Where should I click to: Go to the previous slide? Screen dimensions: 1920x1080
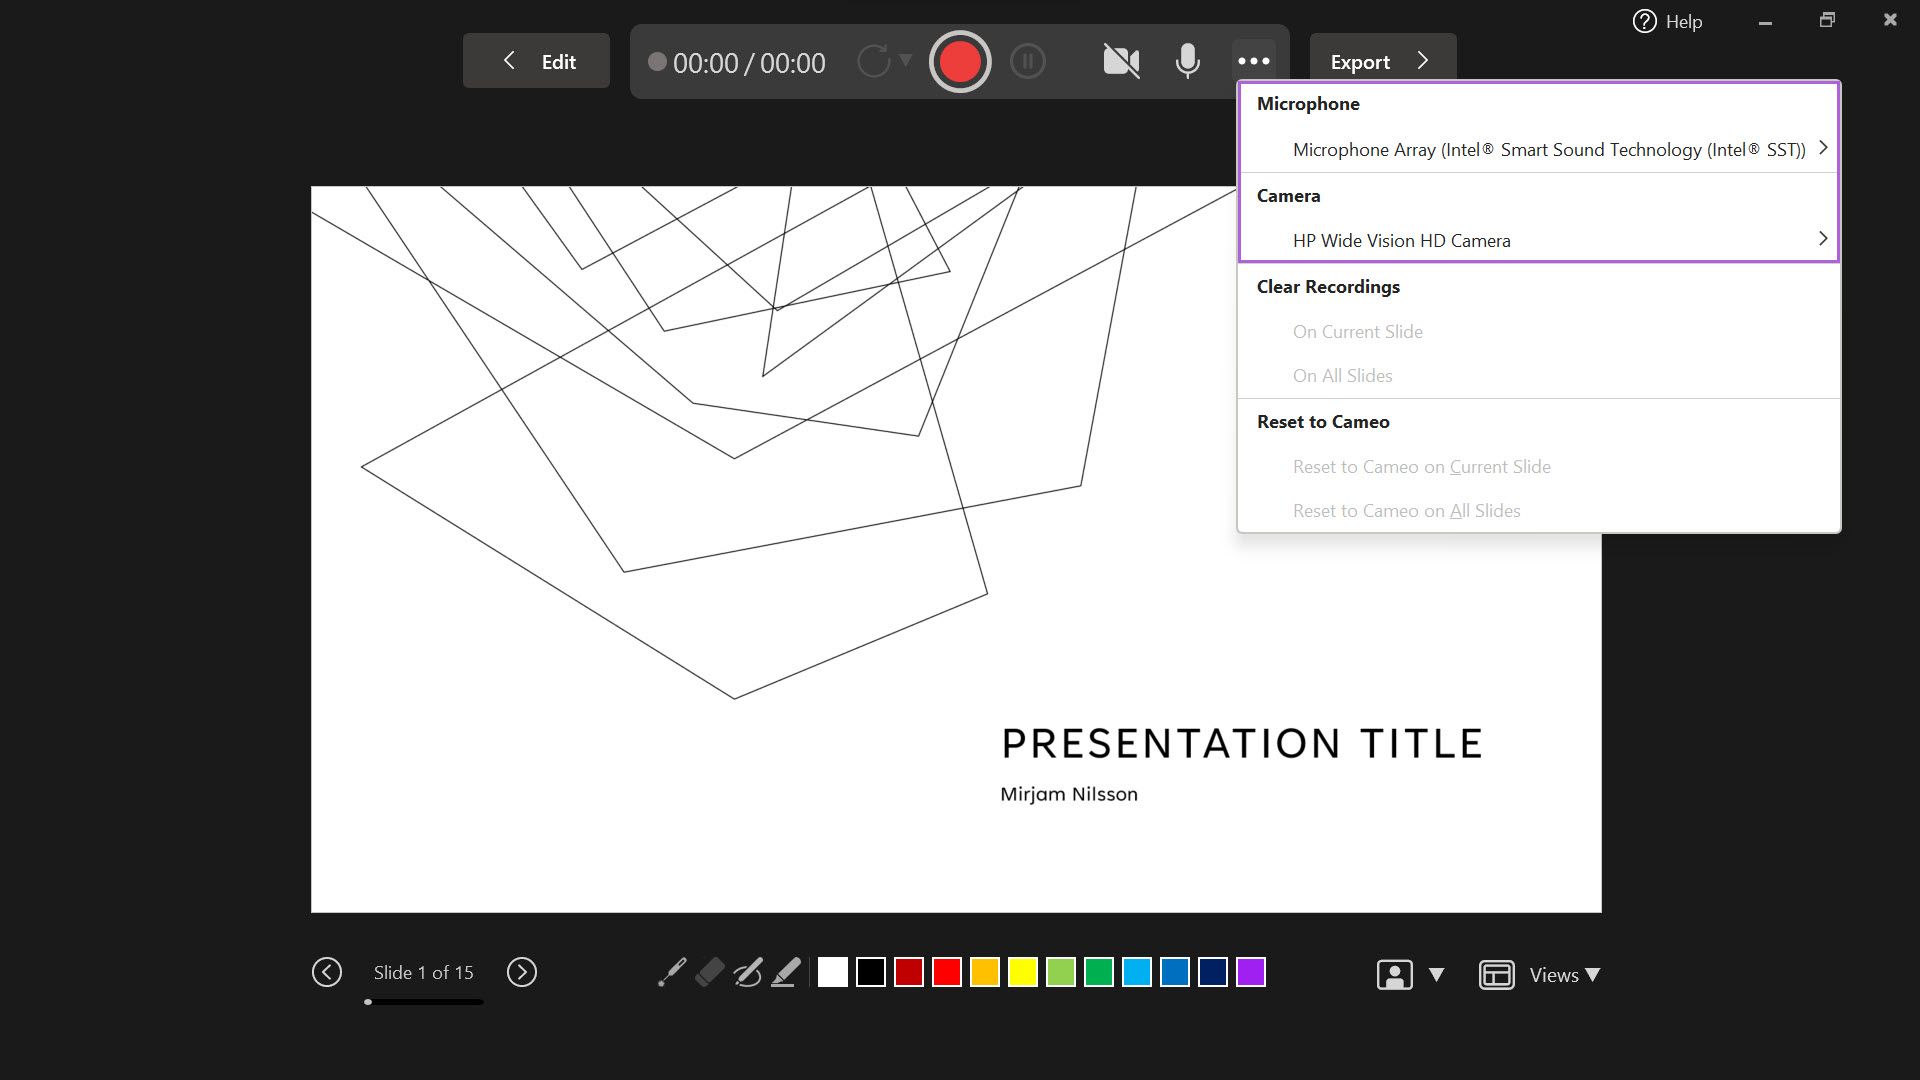click(x=327, y=972)
